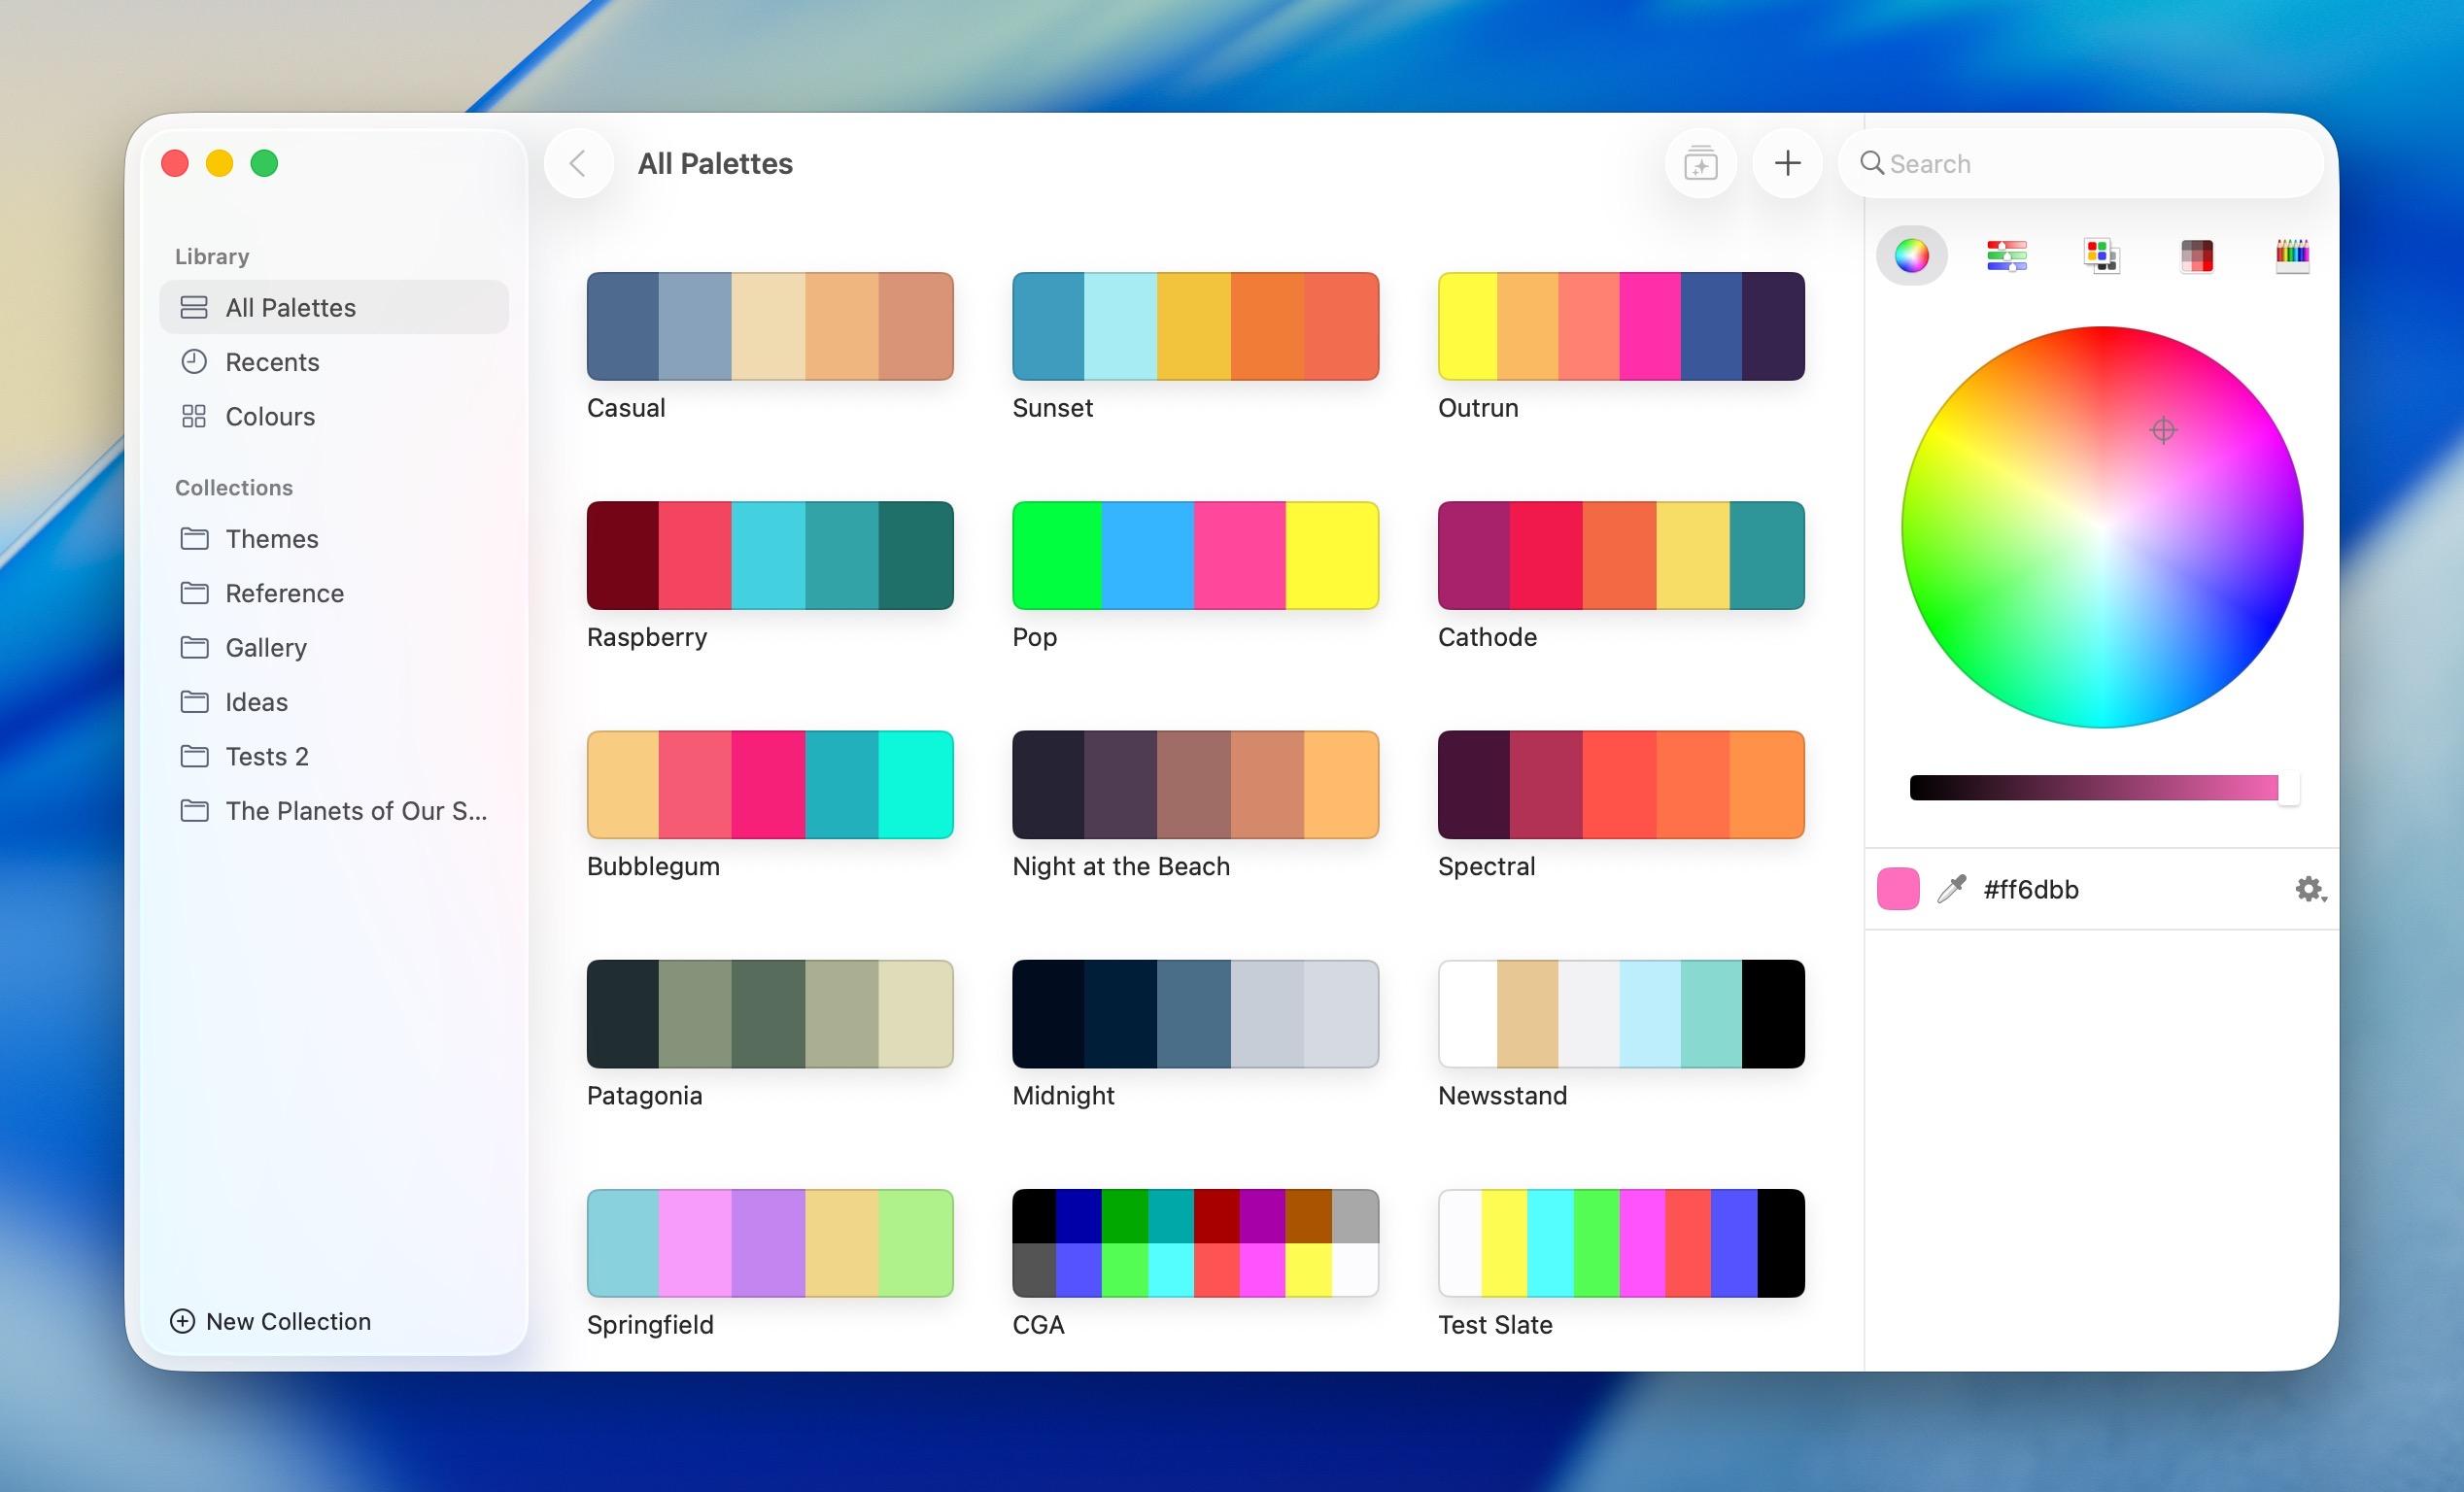This screenshot has width=2464, height=1492.
Task: Select All Palettes in the sidebar
Action: pos(334,307)
